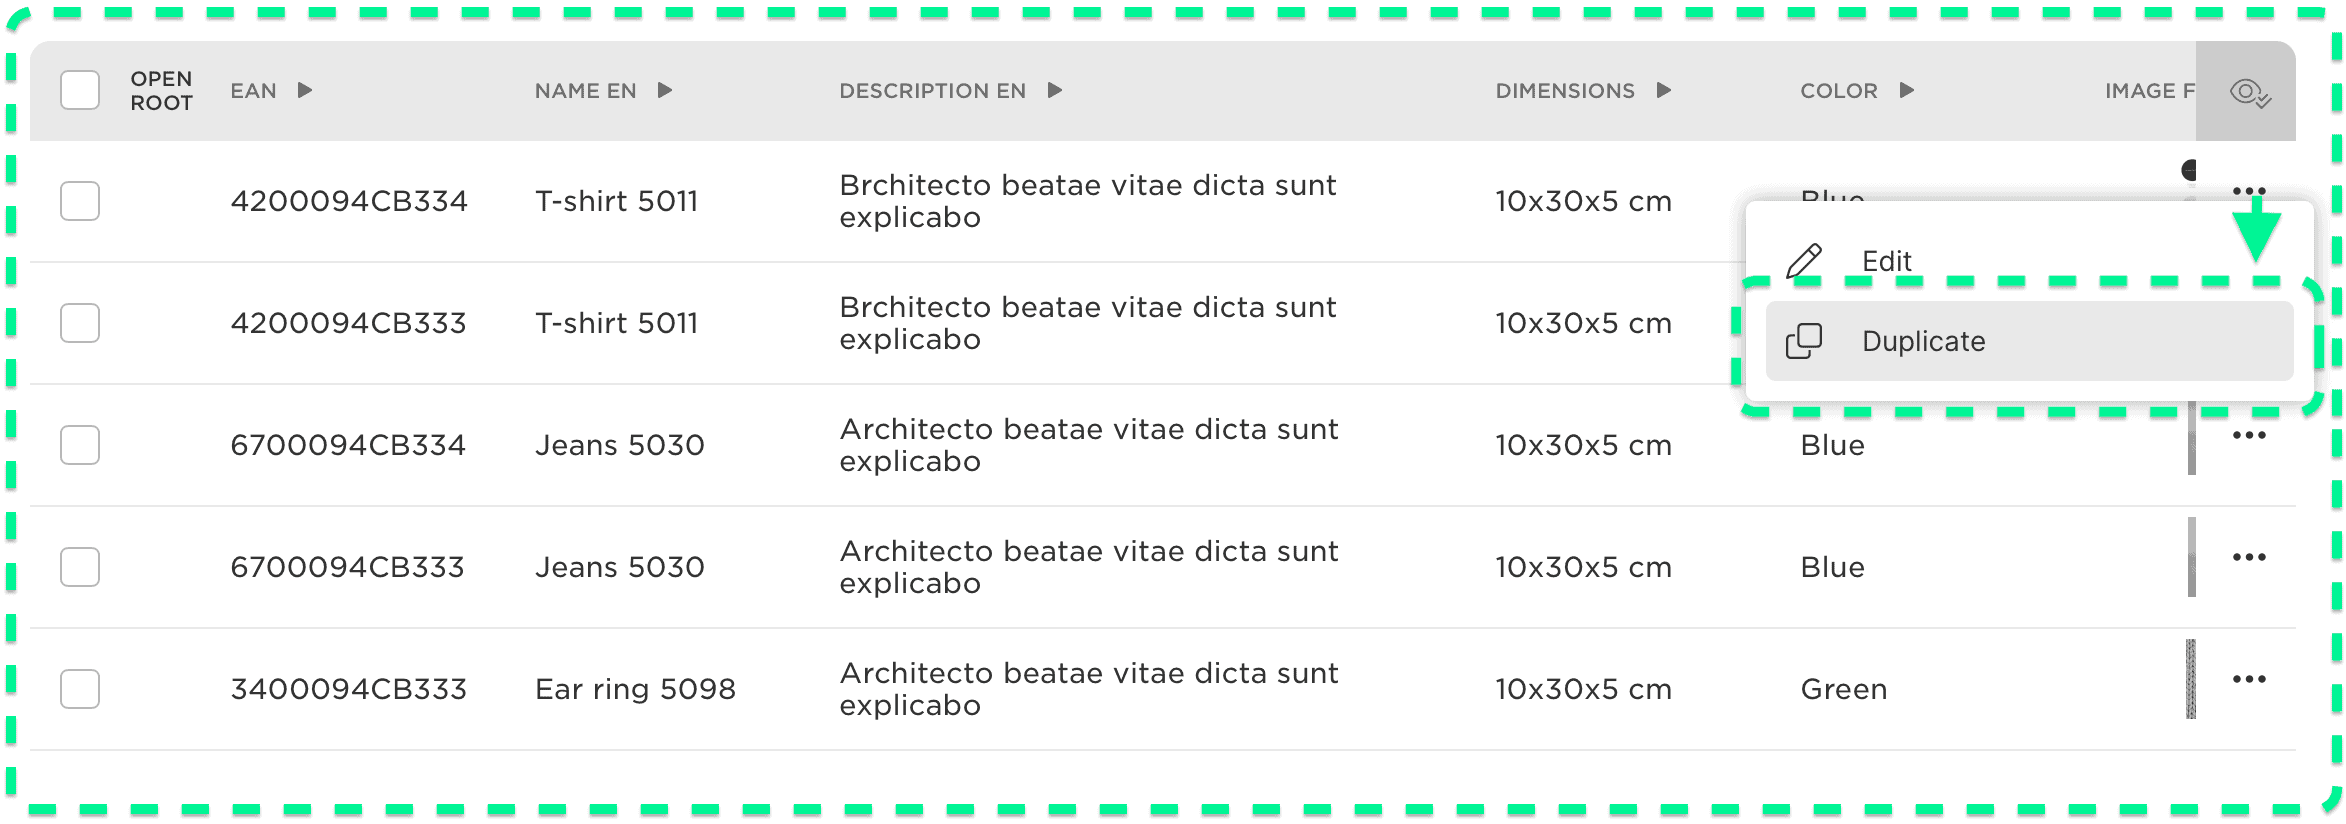Click the column visibility eye icon in the header
This screenshot has width=2346, height=824.
pos(2248,92)
